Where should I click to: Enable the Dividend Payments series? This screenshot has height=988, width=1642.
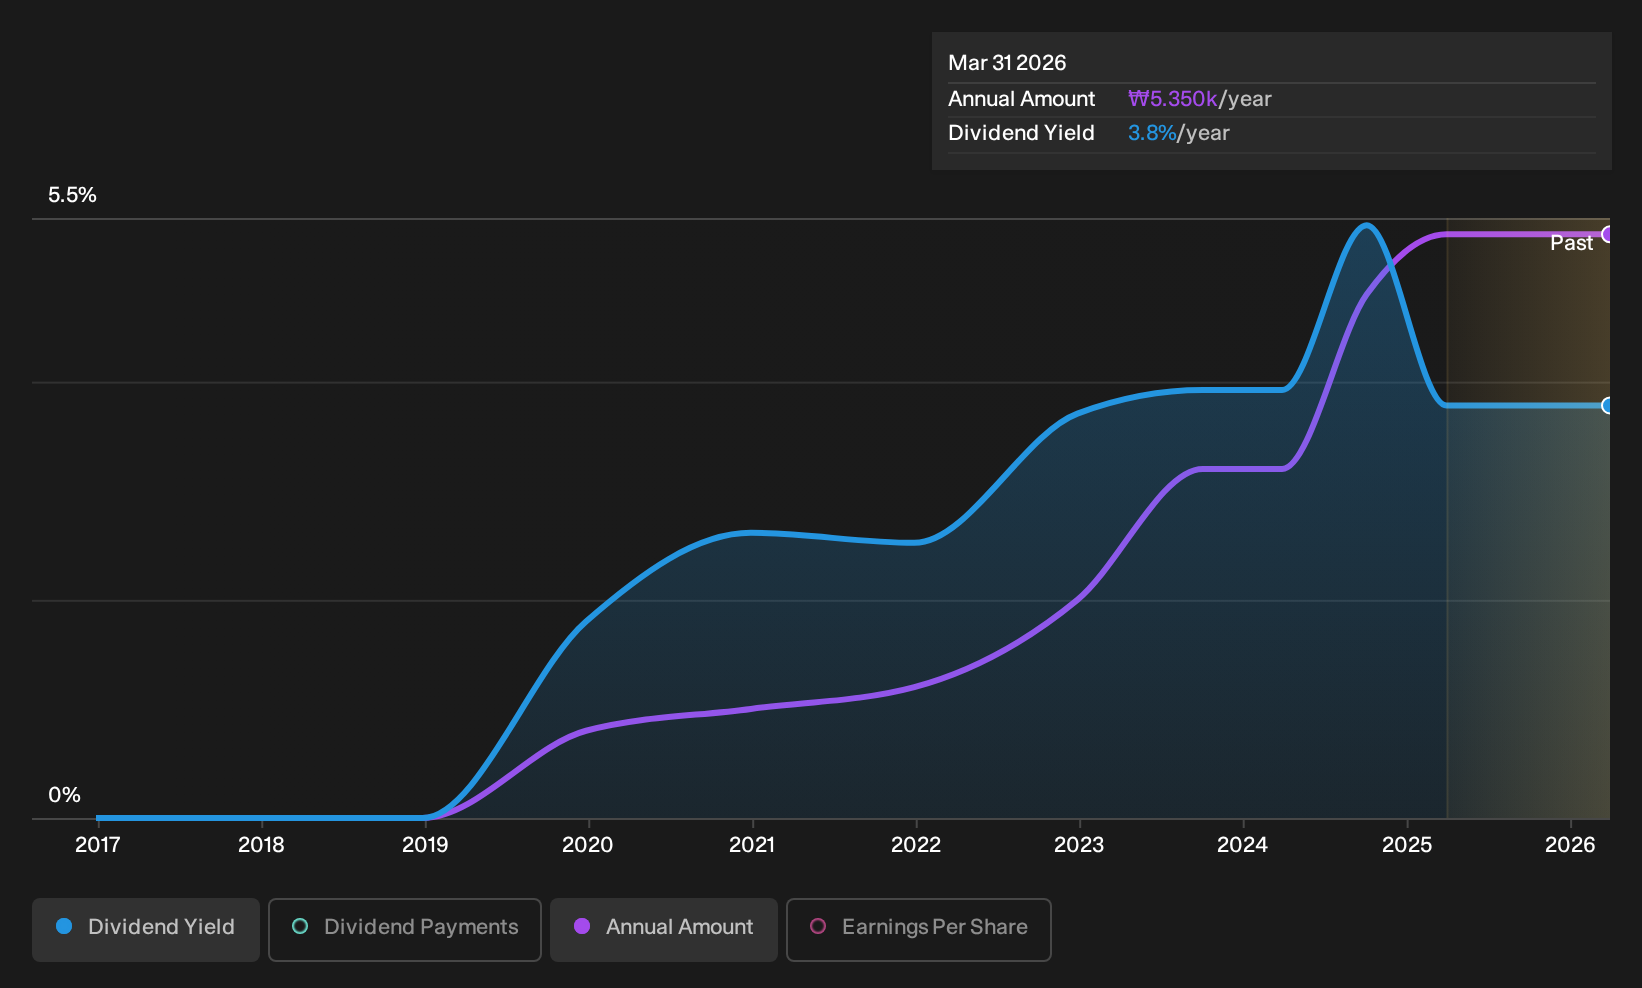pyautogui.click(x=405, y=929)
